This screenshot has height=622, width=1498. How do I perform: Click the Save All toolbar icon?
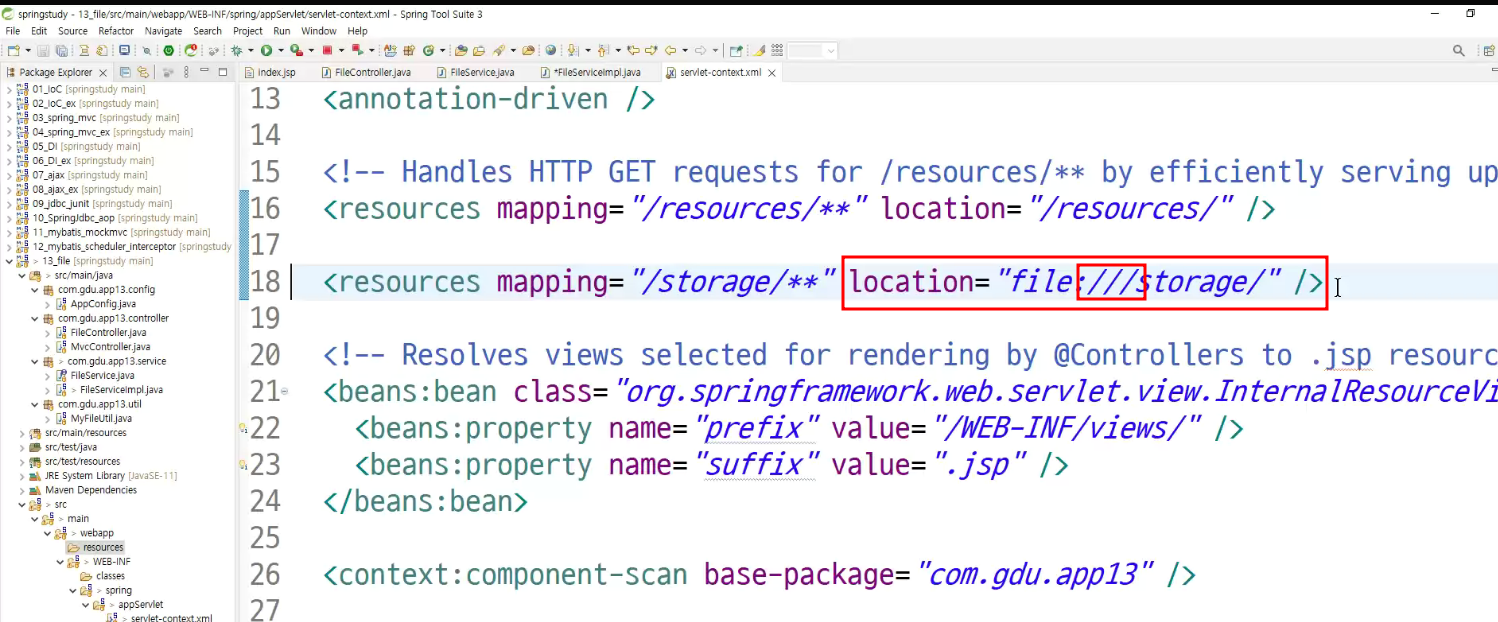(61, 50)
